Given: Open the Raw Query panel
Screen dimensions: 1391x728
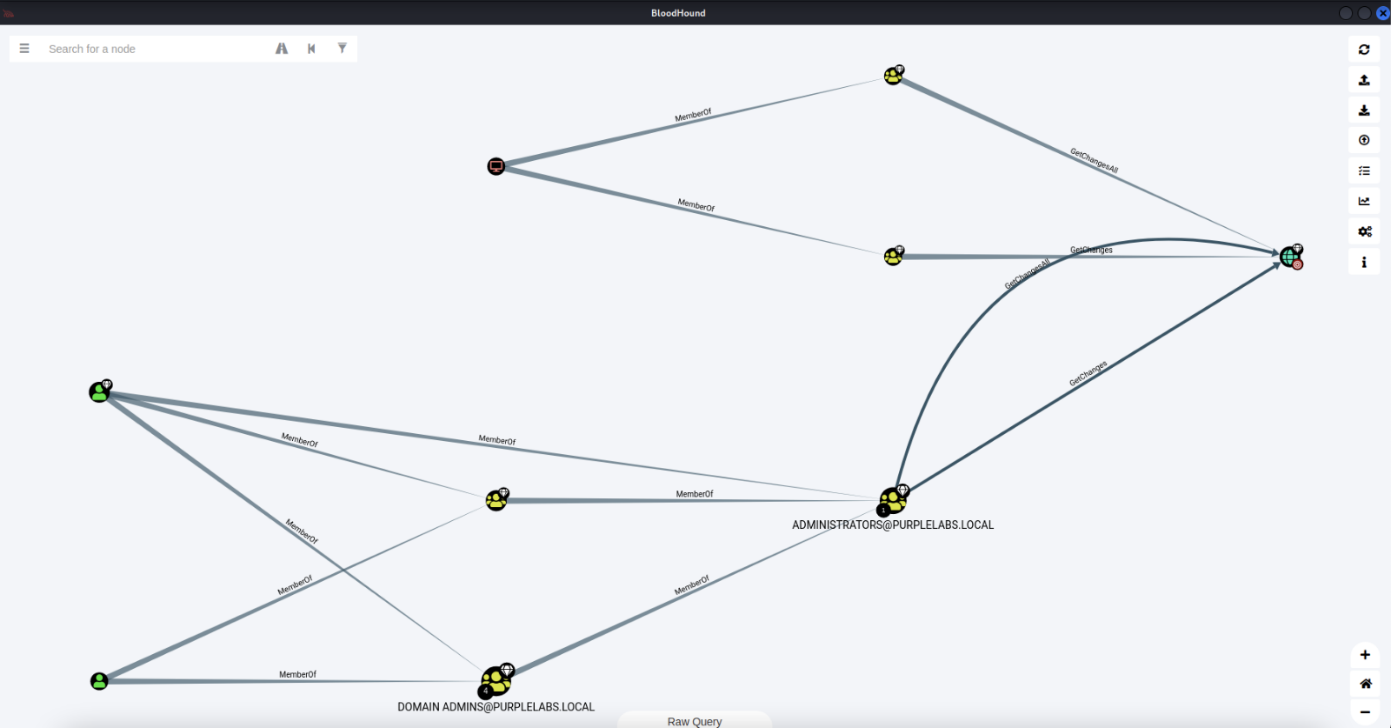Looking at the screenshot, I should click(694, 720).
